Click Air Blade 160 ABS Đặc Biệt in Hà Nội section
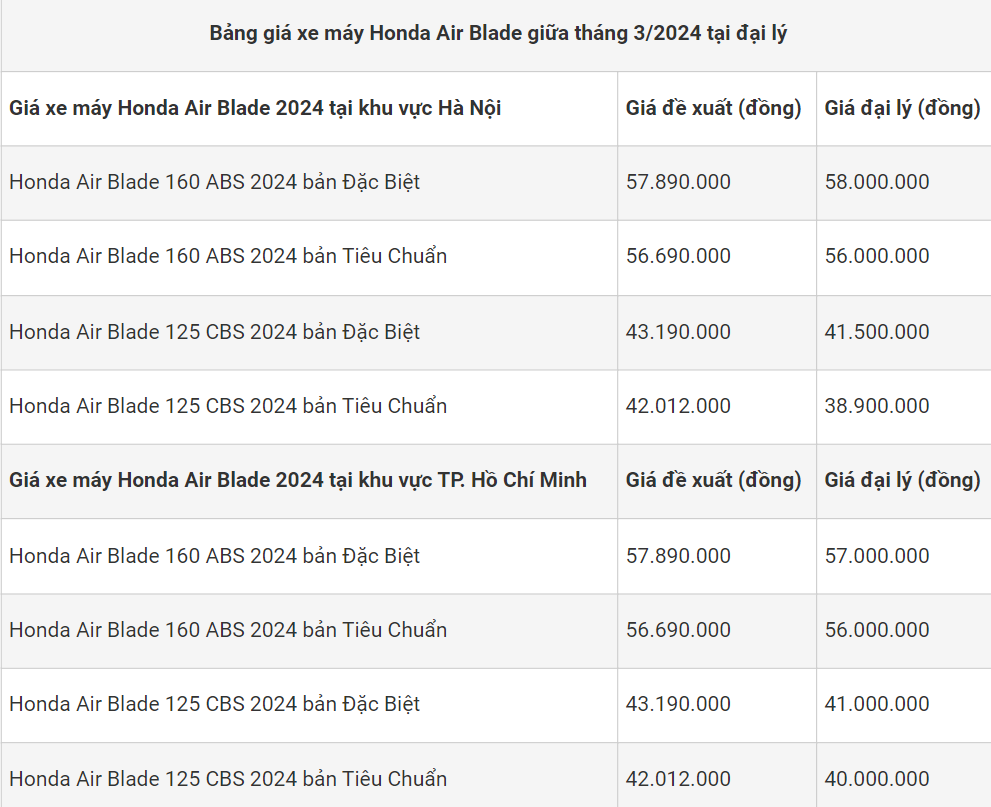Viewport: 991px width, 807px height. 214,182
